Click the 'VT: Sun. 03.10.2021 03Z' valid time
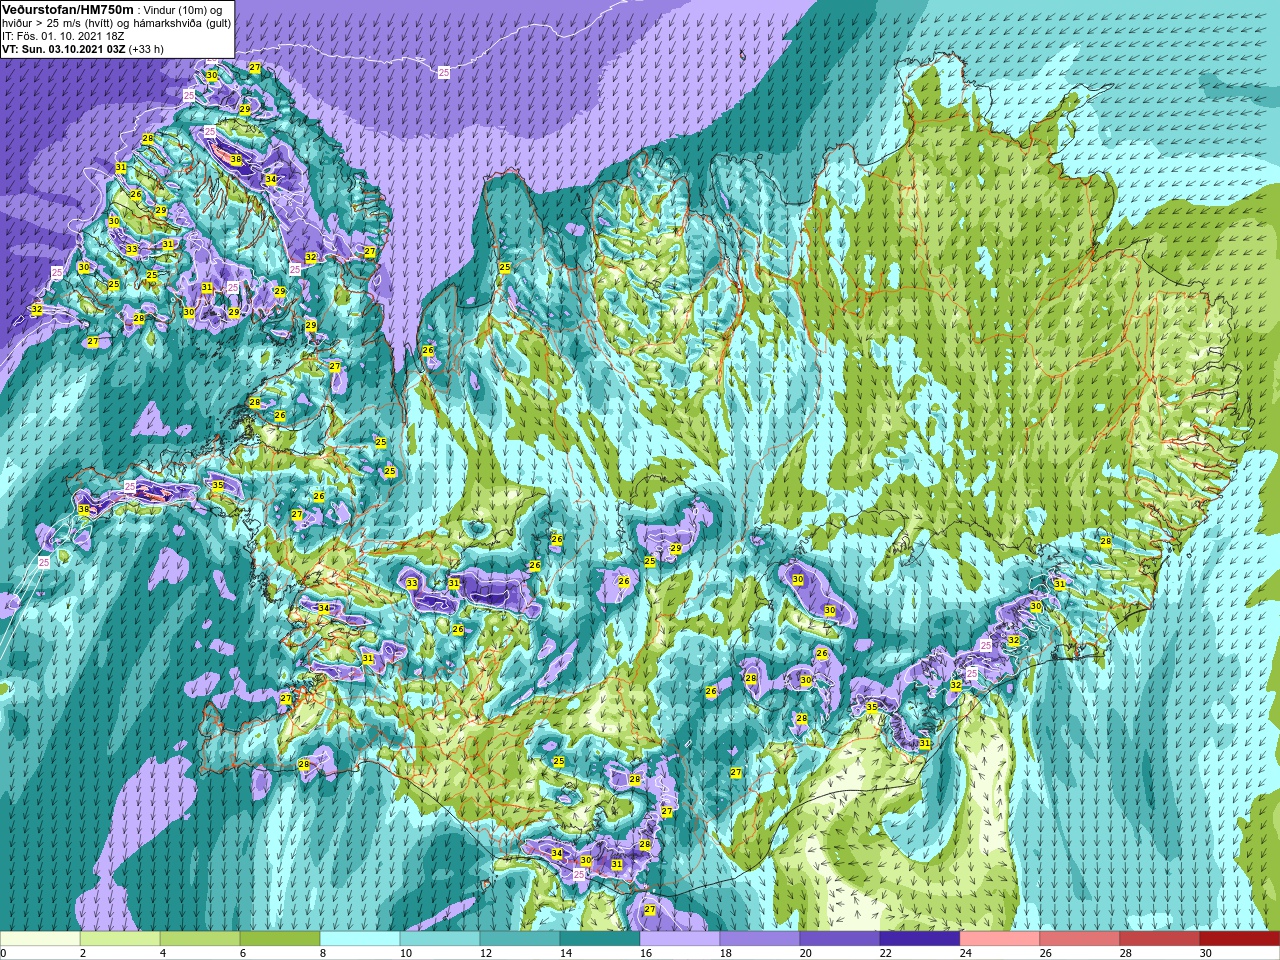Screen dimensions: 1280x960 [x=63, y=49]
